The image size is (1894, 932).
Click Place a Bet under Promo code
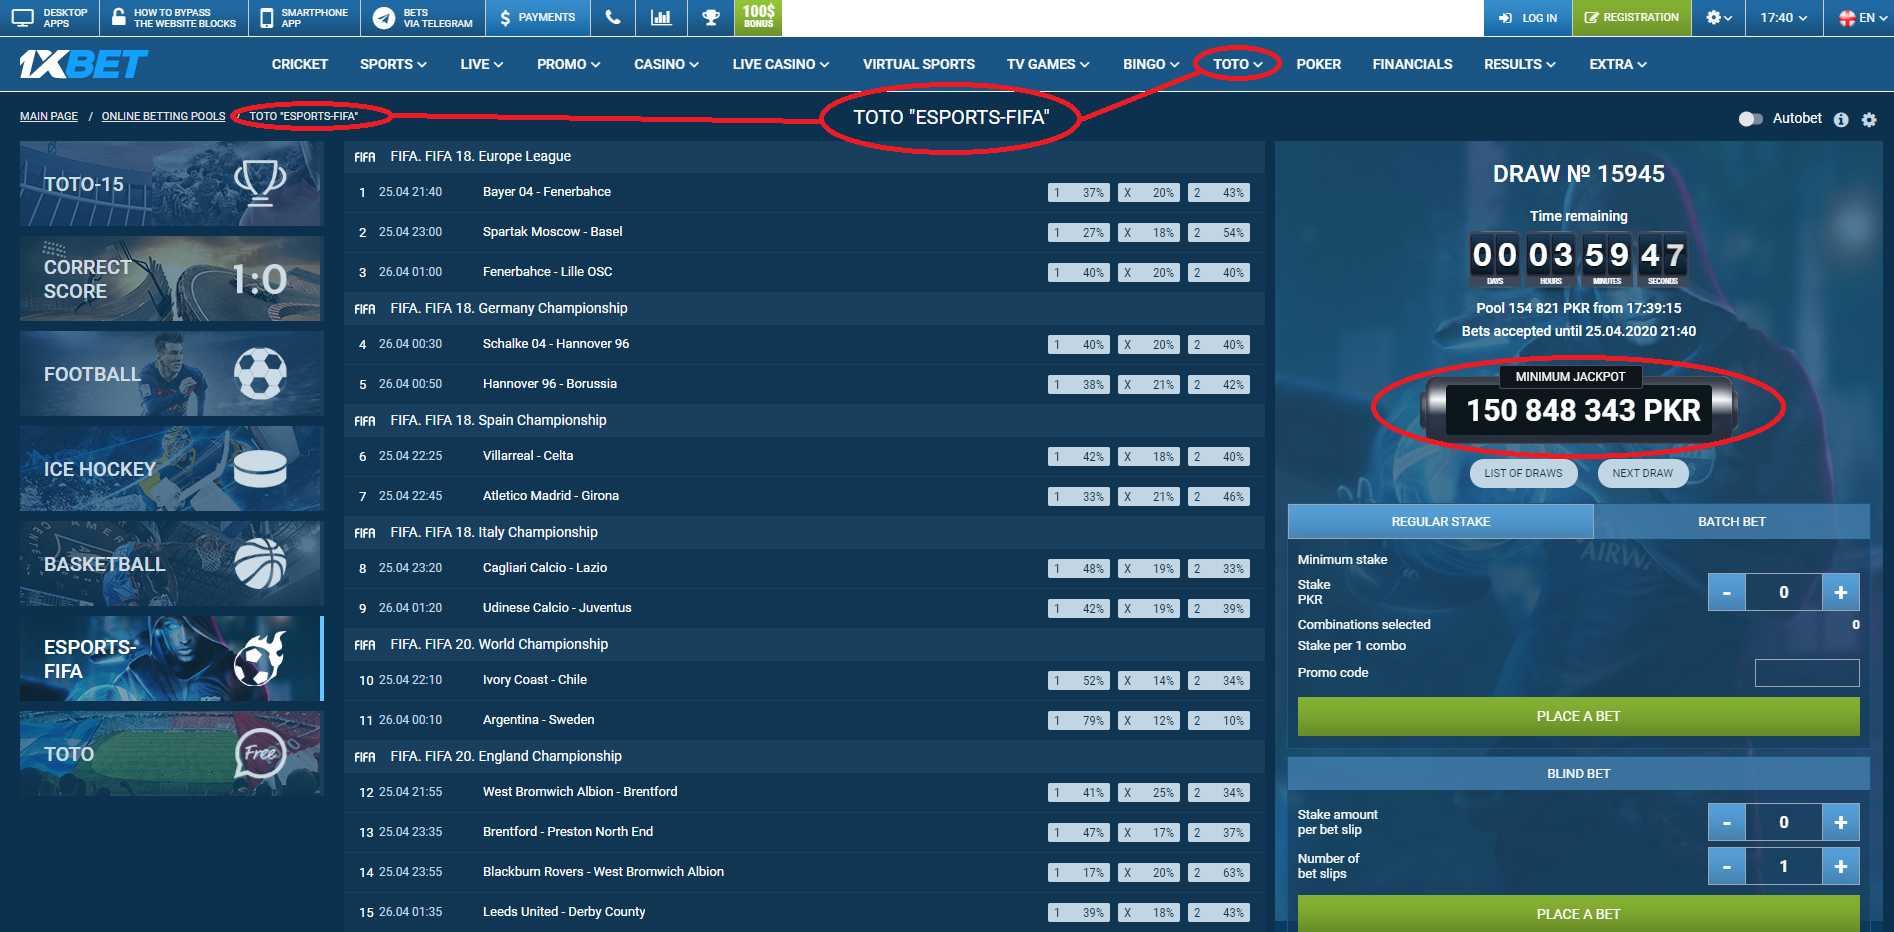[1578, 716]
